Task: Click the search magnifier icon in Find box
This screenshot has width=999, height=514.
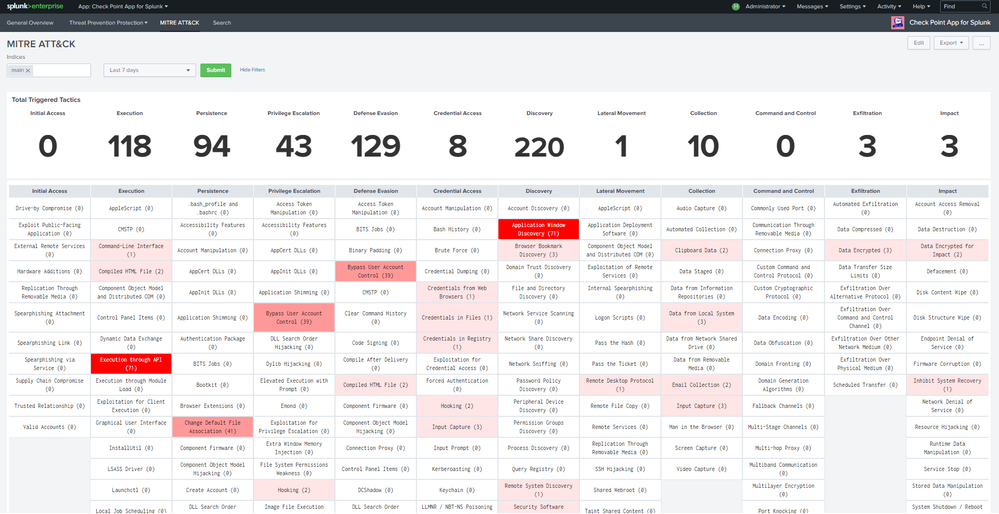Action: click(984, 6)
